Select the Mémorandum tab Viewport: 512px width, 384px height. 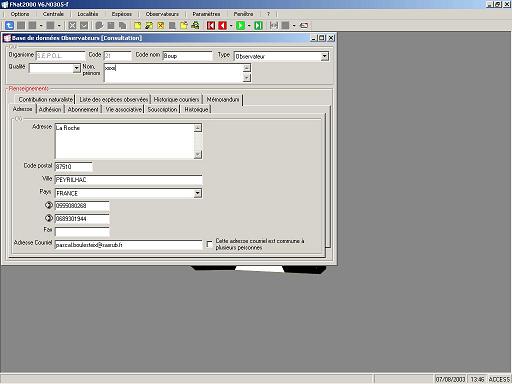[x=223, y=99]
